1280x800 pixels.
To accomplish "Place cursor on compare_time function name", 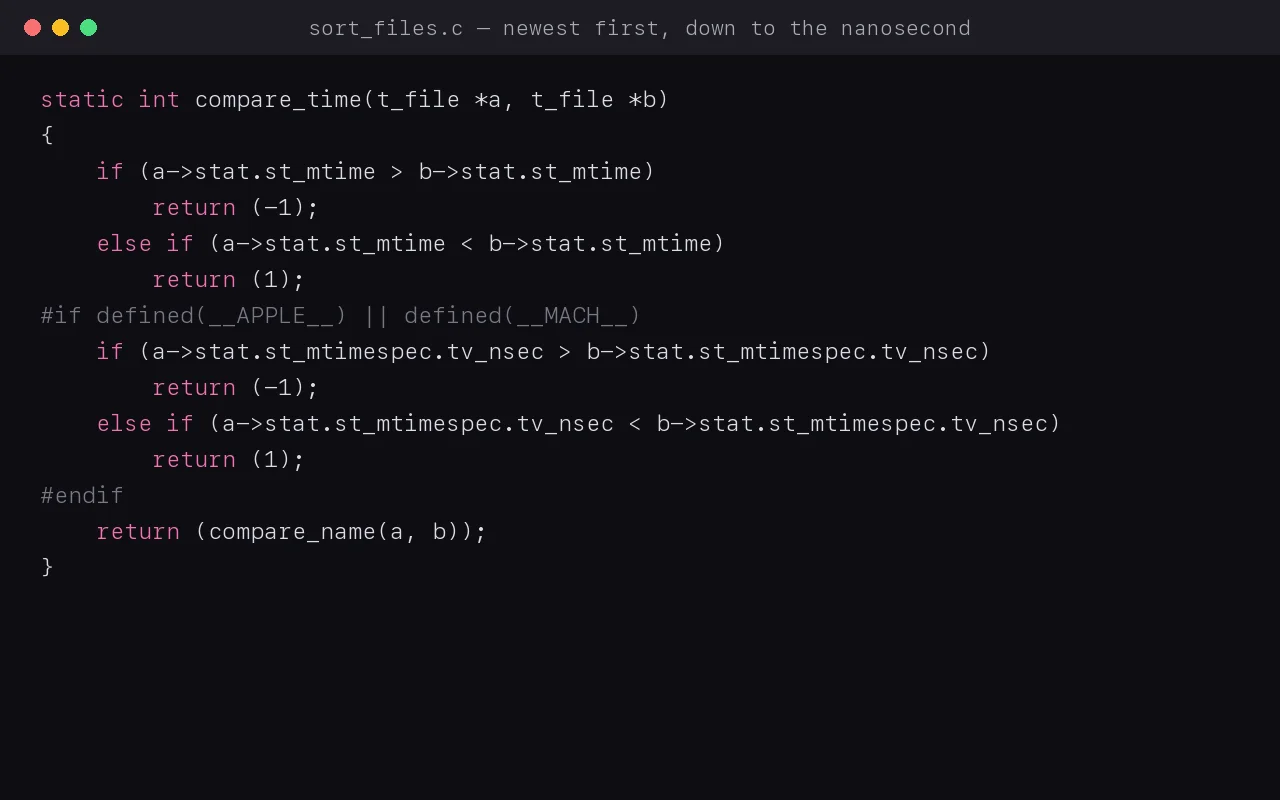I will pyautogui.click(x=278, y=100).
